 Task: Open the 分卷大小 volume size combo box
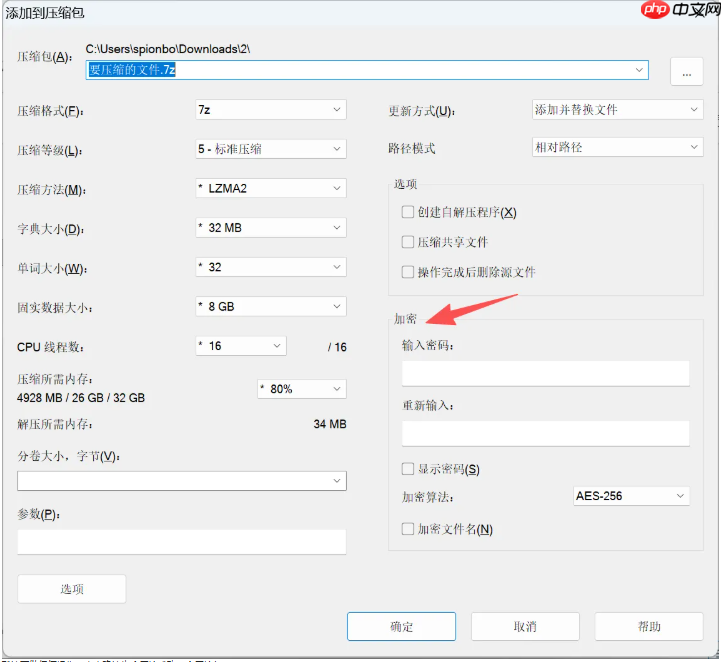coord(182,481)
